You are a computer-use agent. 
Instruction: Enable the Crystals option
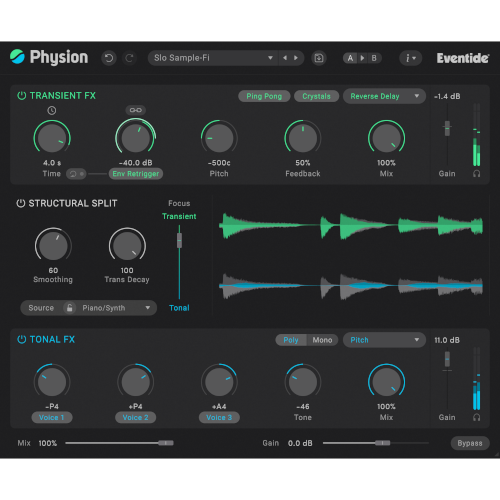pyautogui.click(x=316, y=96)
